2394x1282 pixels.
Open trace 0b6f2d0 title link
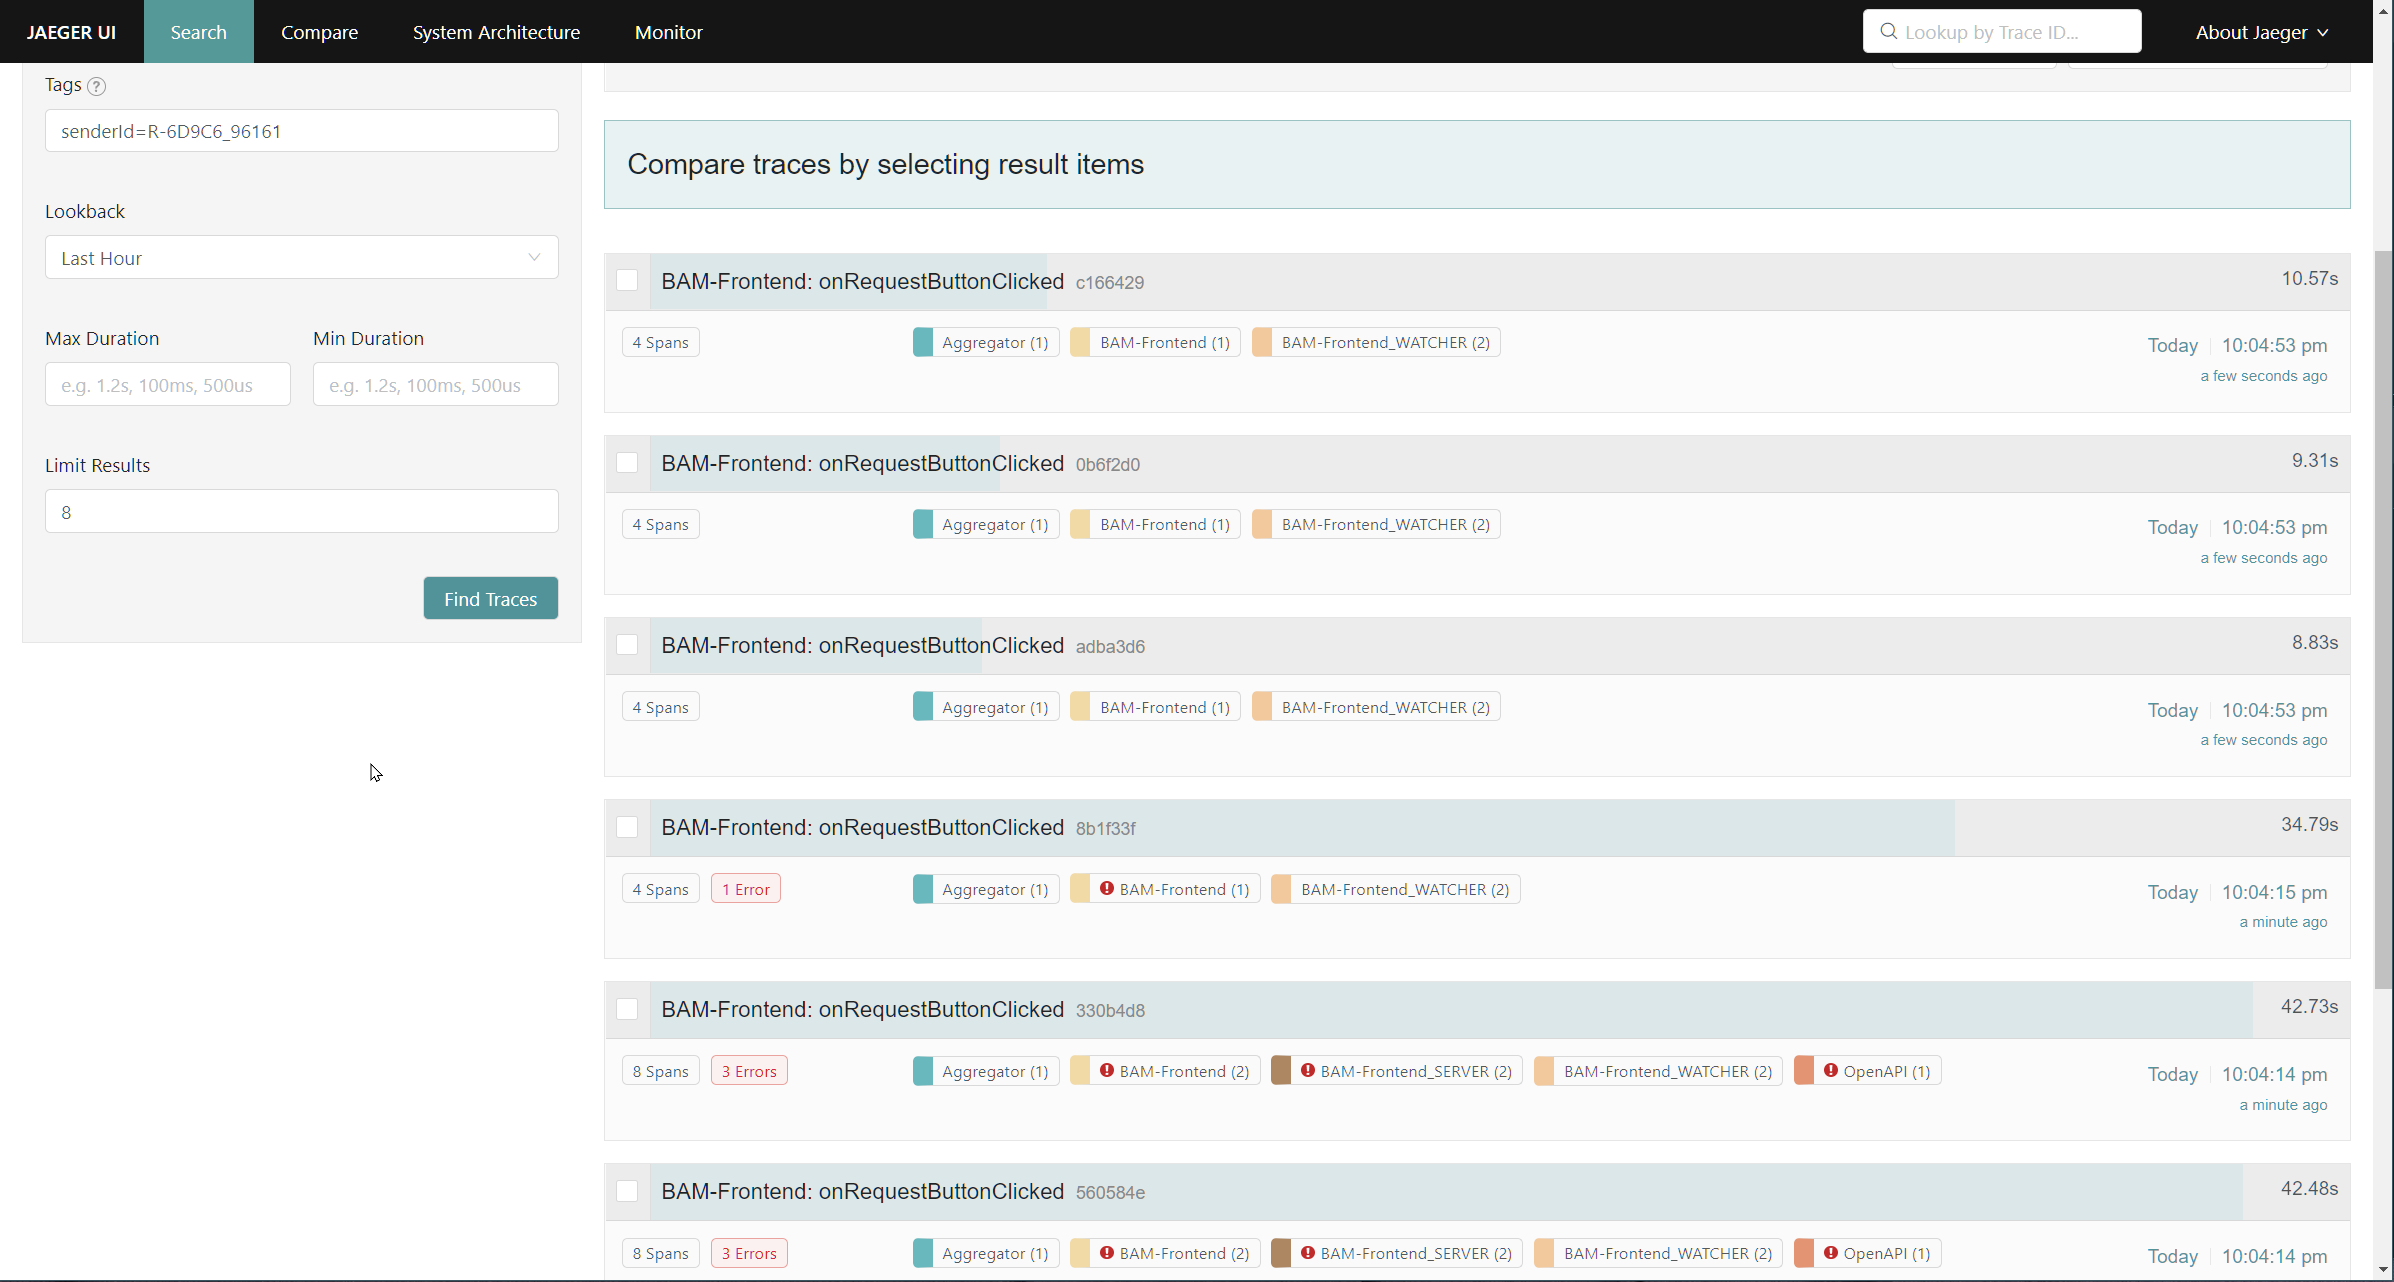click(x=862, y=463)
